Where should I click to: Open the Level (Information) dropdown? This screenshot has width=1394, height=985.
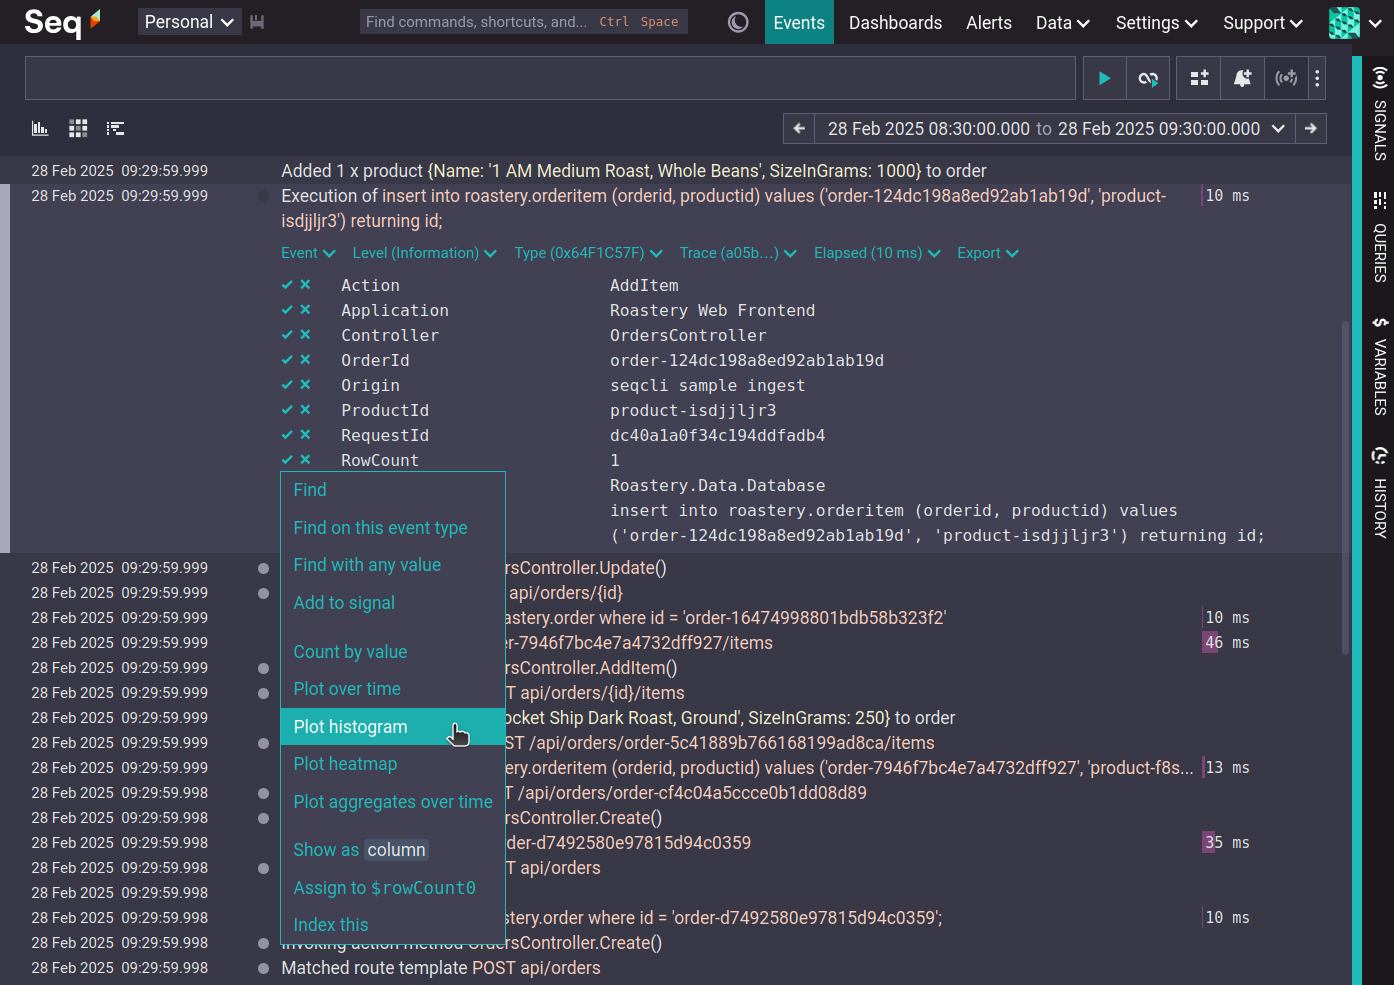[x=424, y=253]
